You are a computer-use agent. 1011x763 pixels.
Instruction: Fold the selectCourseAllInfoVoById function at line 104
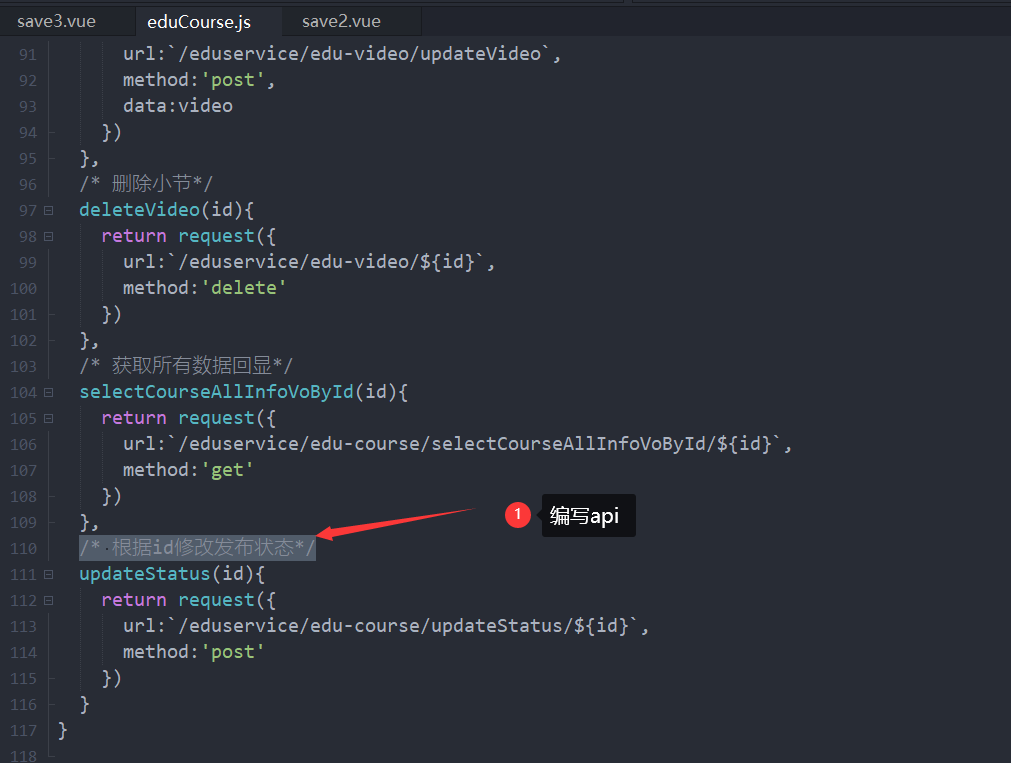48,392
